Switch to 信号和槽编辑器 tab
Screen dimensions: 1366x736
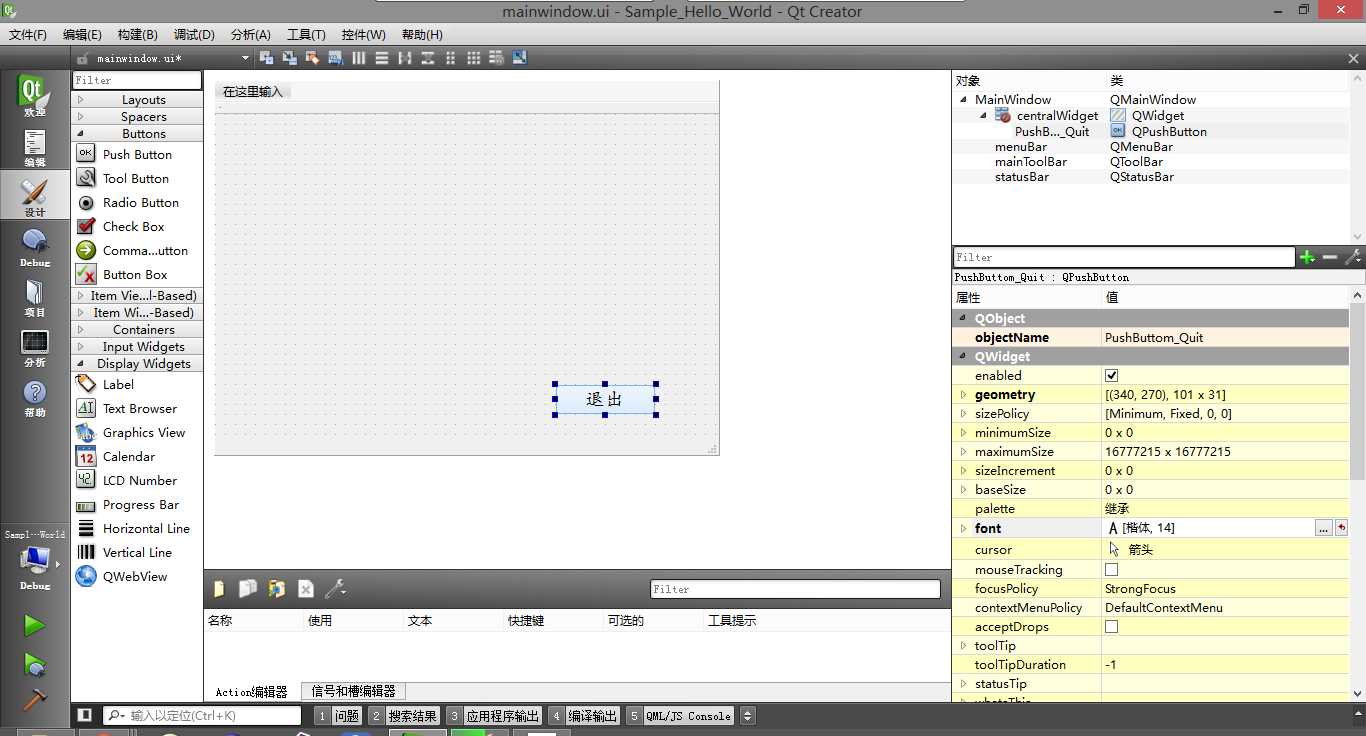[354, 691]
